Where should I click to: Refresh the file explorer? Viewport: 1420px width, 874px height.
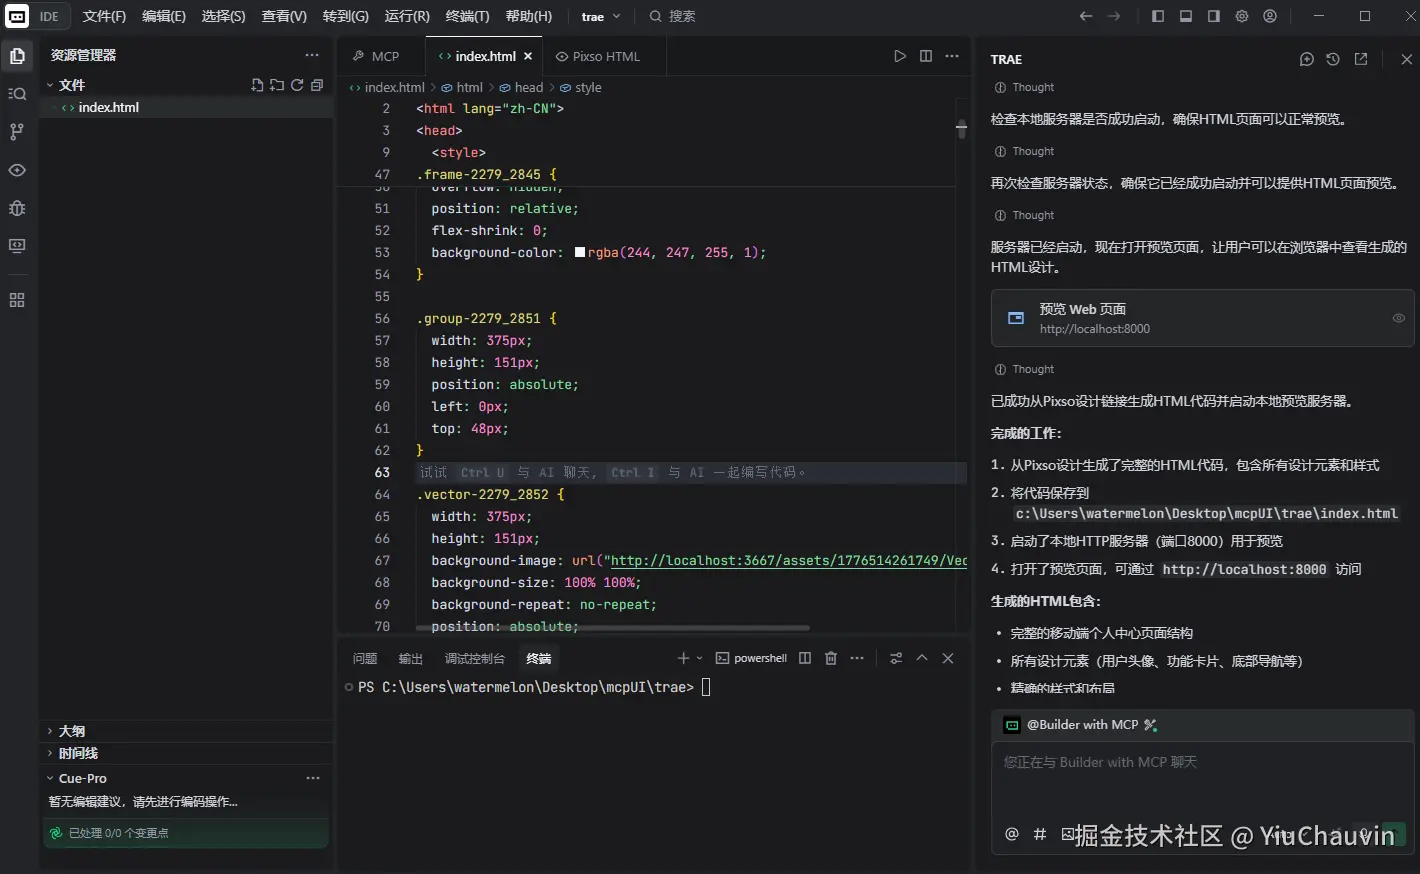click(x=297, y=85)
